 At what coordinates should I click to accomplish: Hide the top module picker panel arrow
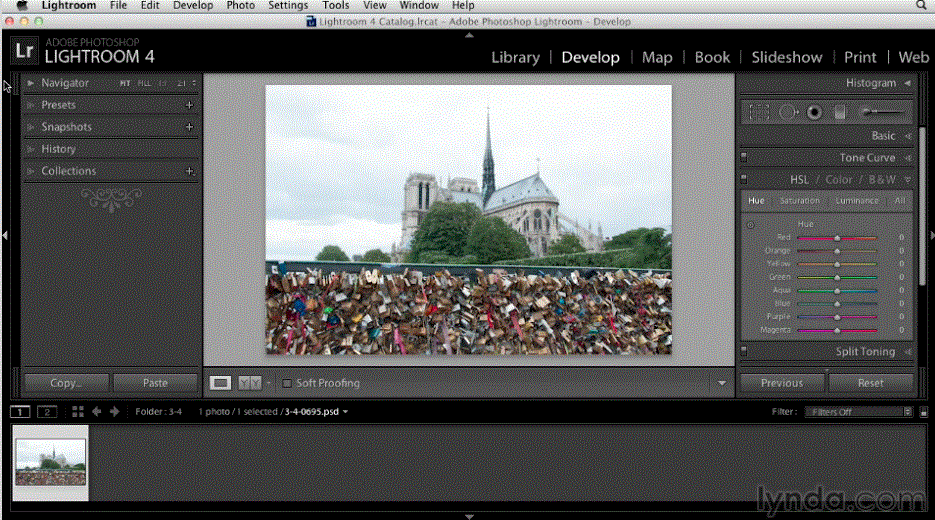coord(469,35)
